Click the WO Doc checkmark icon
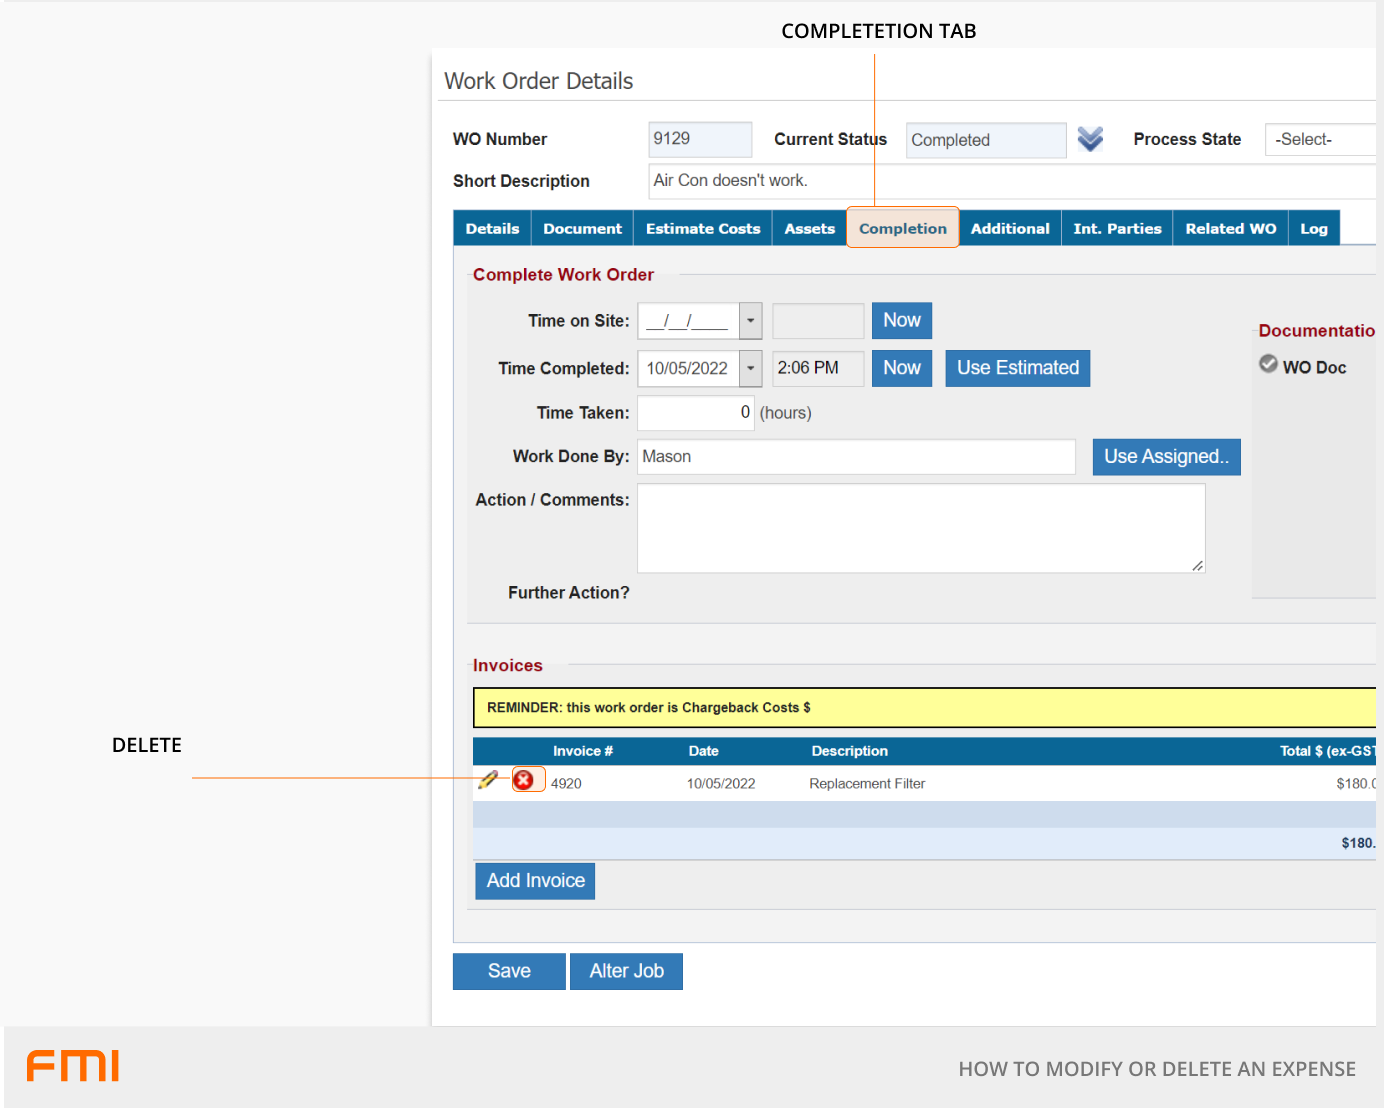The width and height of the screenshot is (1384, 1108). (x=1268, y=364)
